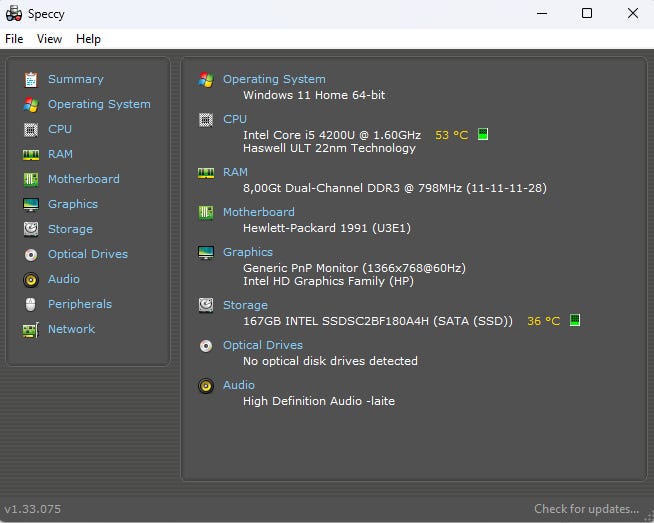Open the File menu
Image resolution: width=654 pixels, height=523 pixels.
pos(14,39)
